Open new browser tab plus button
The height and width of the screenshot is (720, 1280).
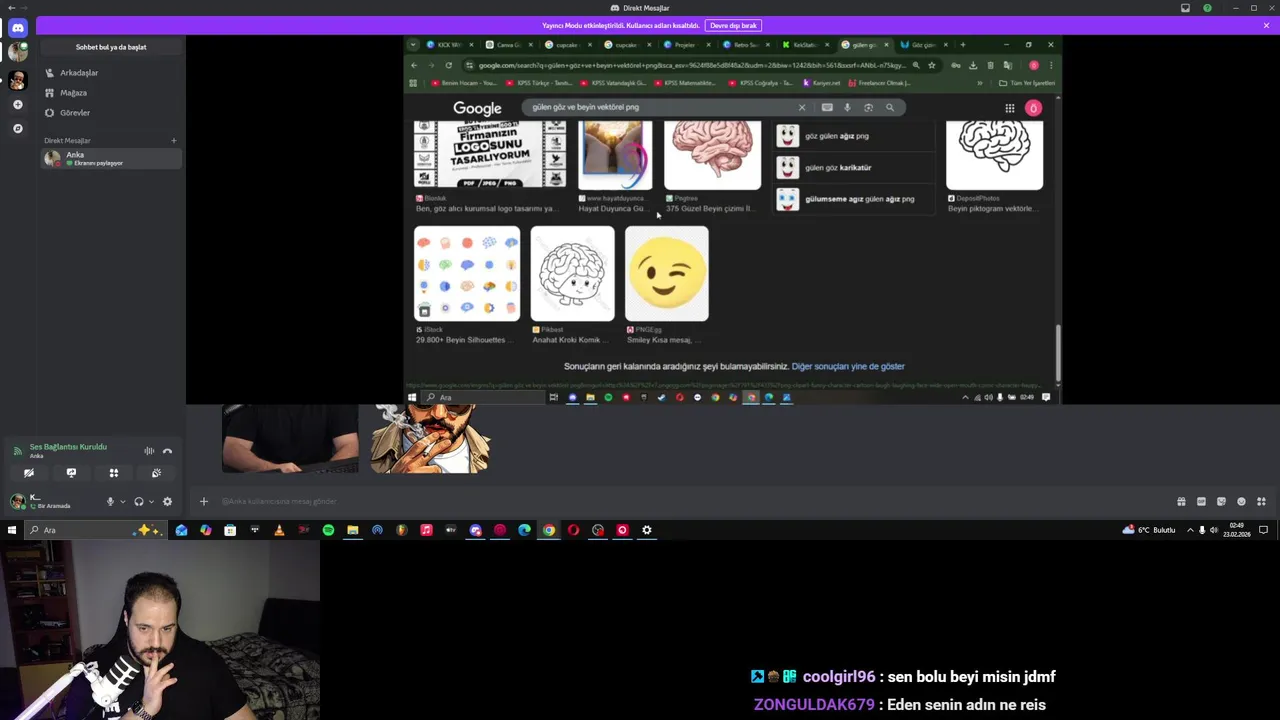point(963,45)
